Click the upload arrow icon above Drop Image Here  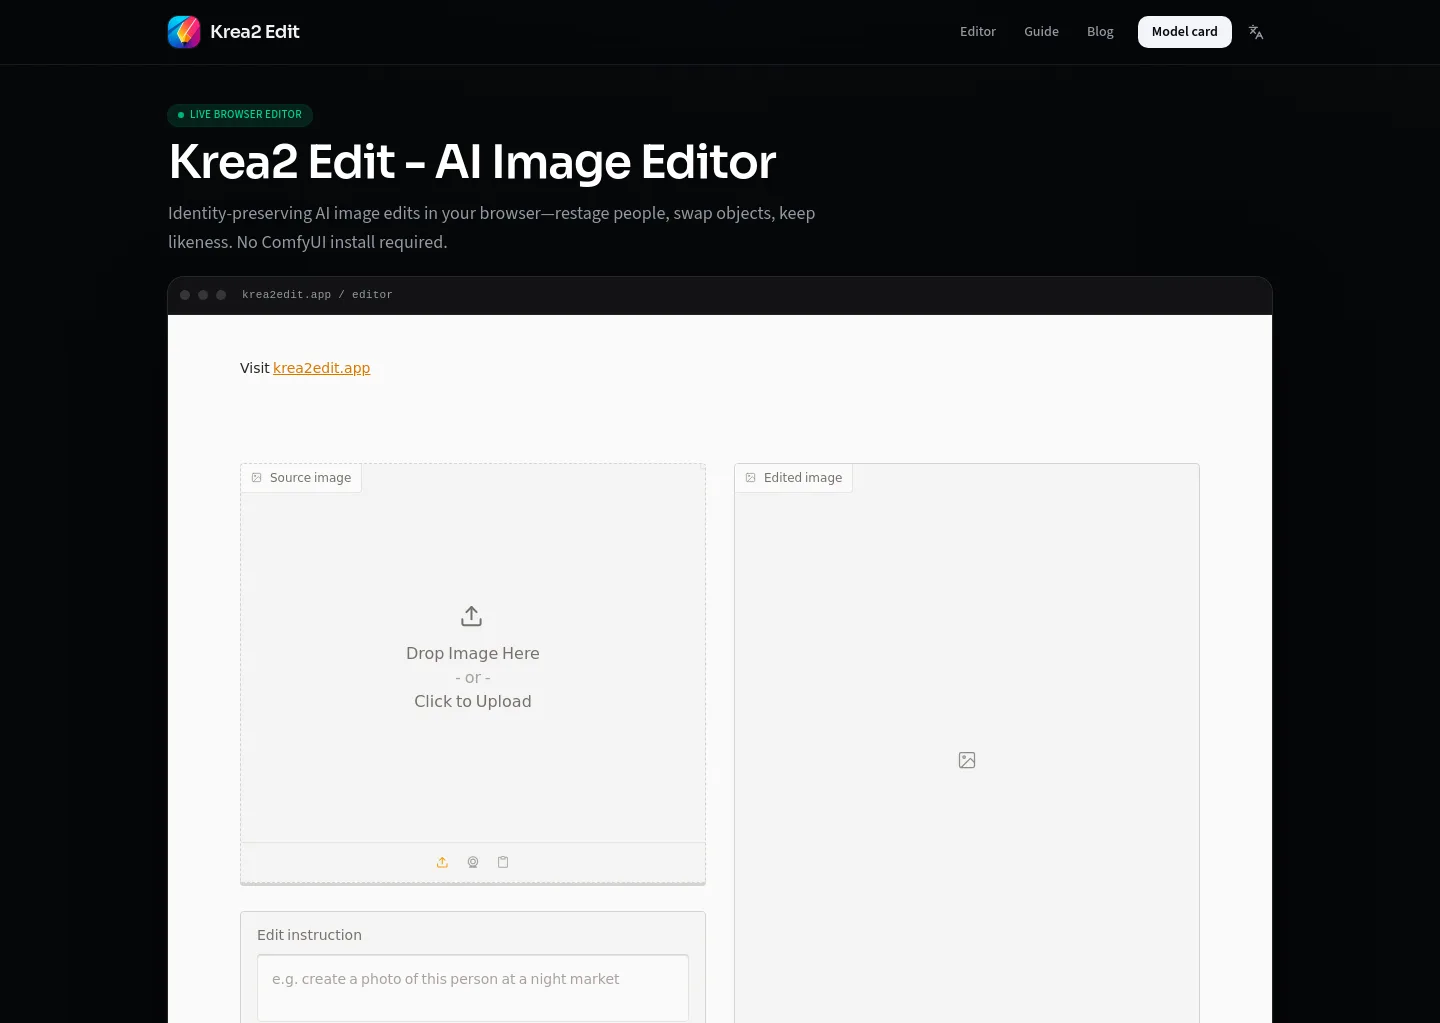(472, 616)
